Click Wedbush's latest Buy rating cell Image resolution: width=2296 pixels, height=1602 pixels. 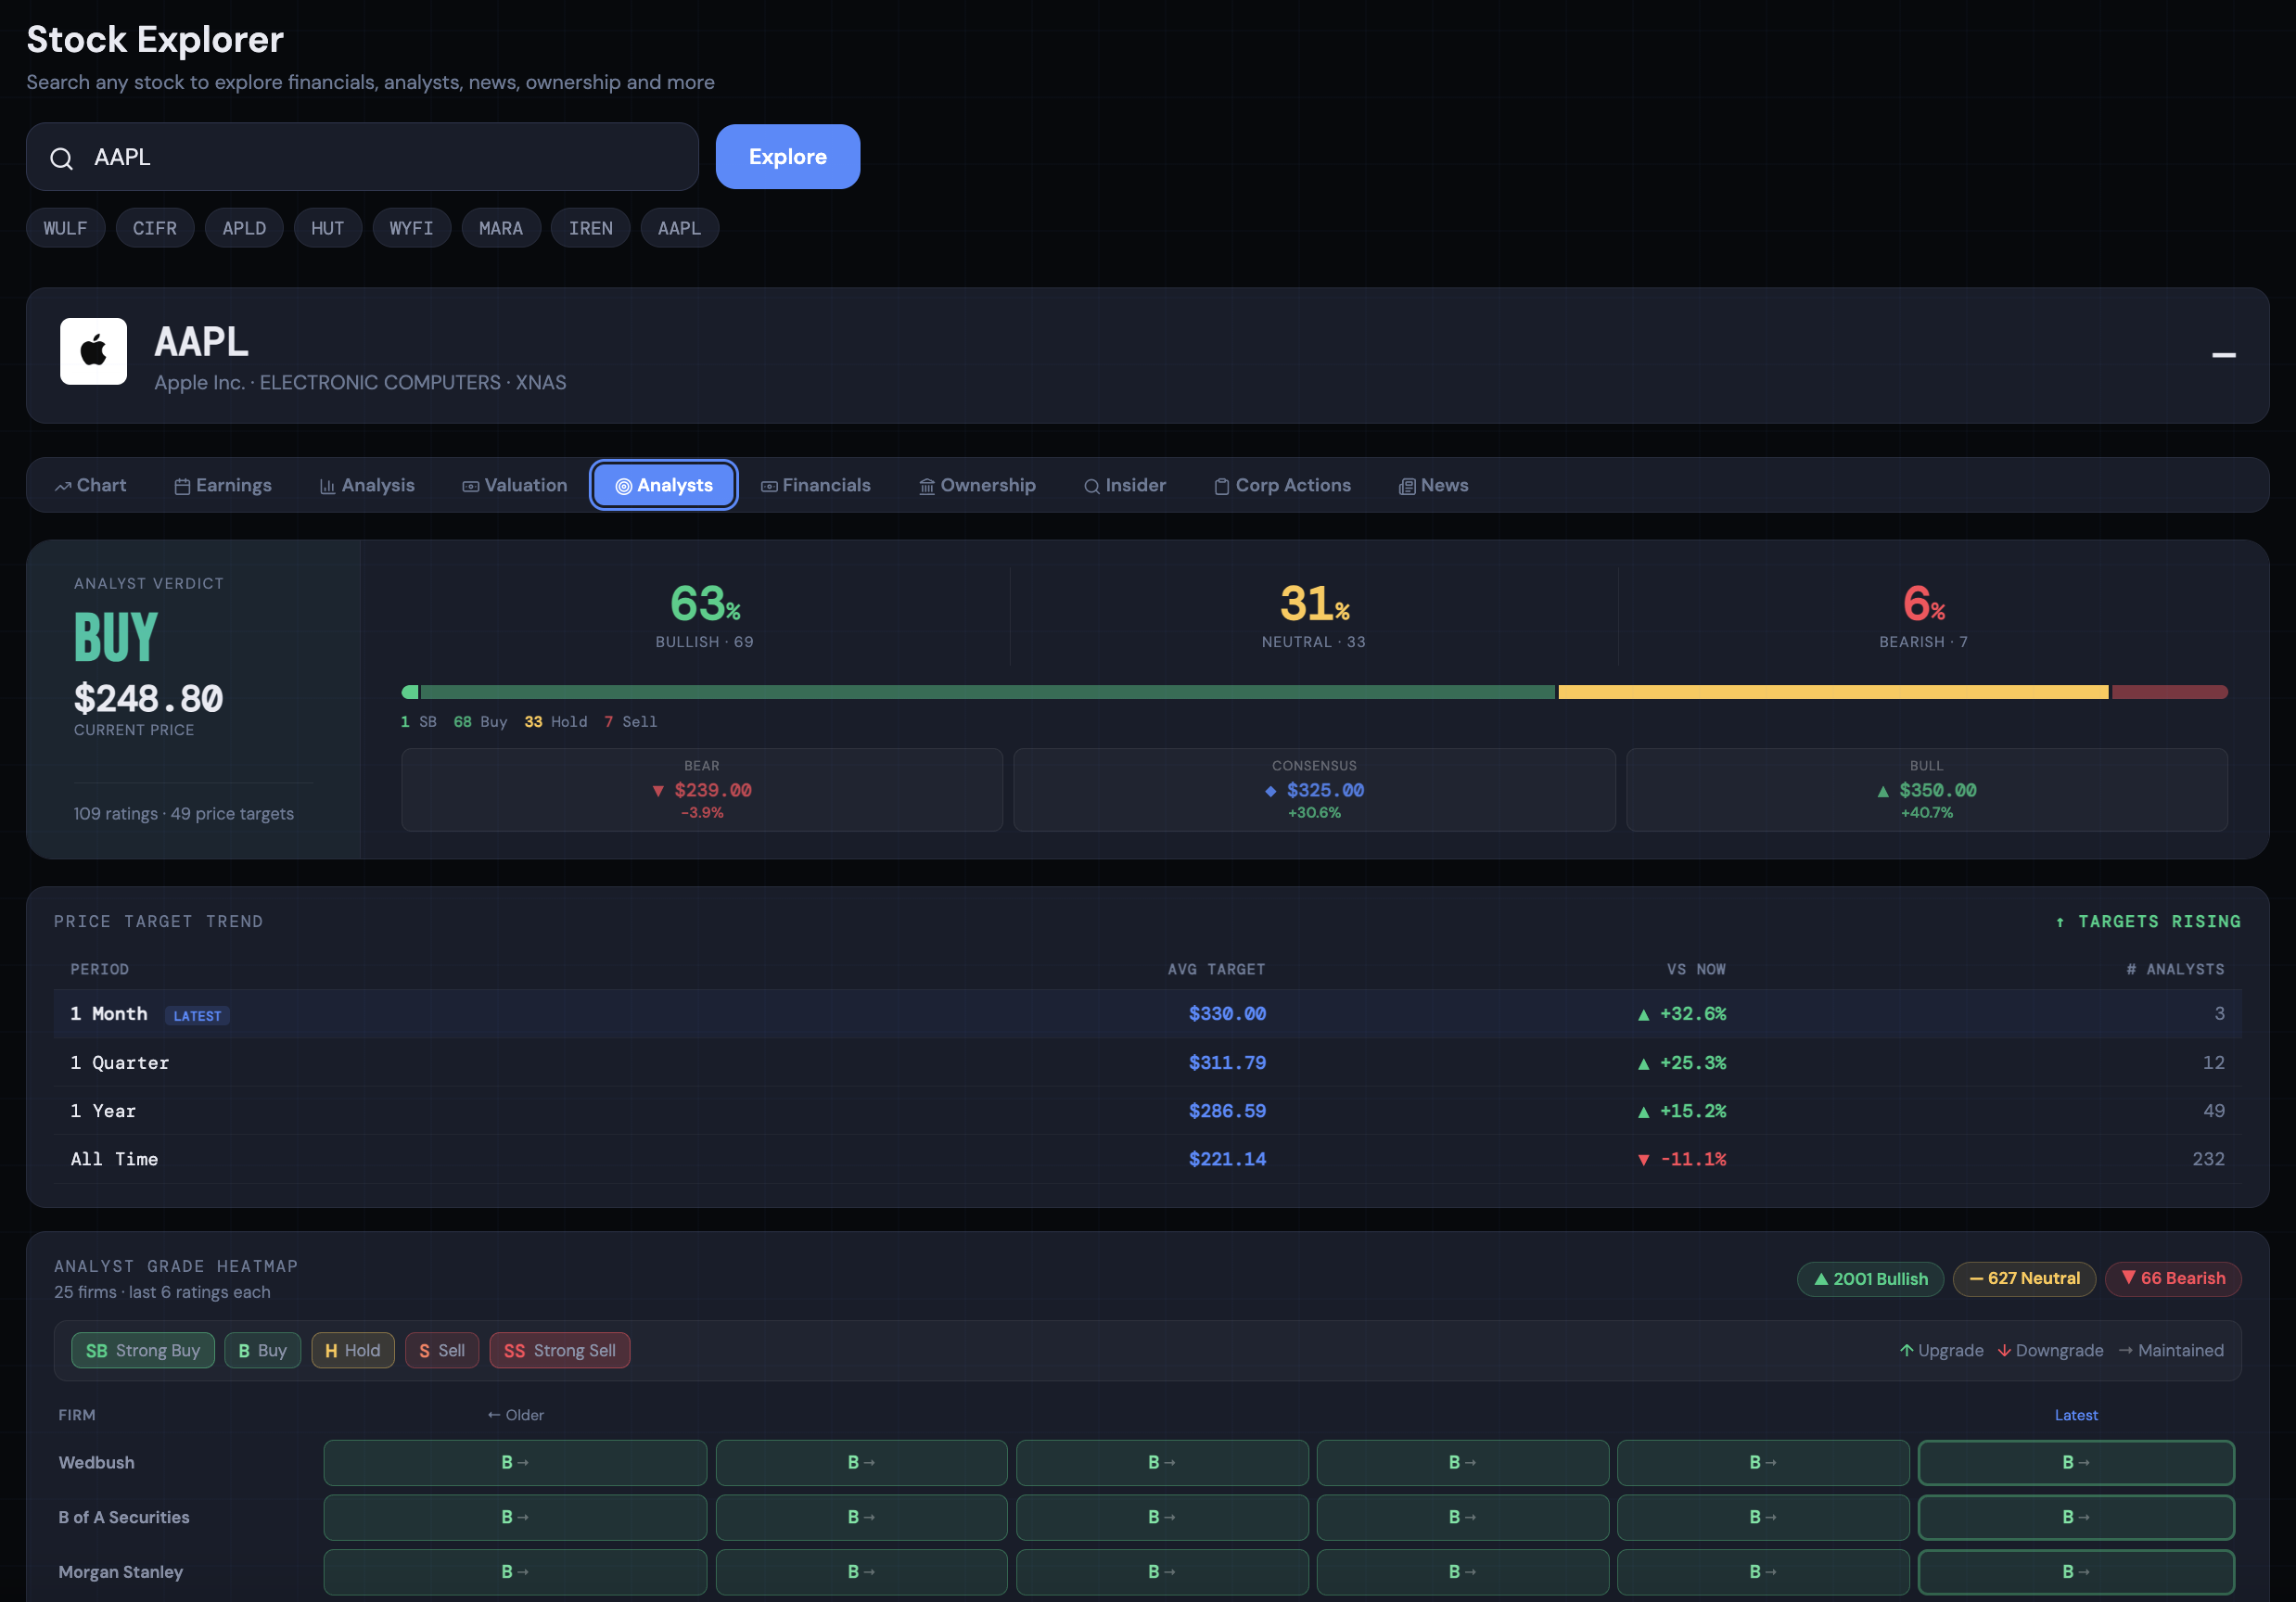[2075, 1462]
